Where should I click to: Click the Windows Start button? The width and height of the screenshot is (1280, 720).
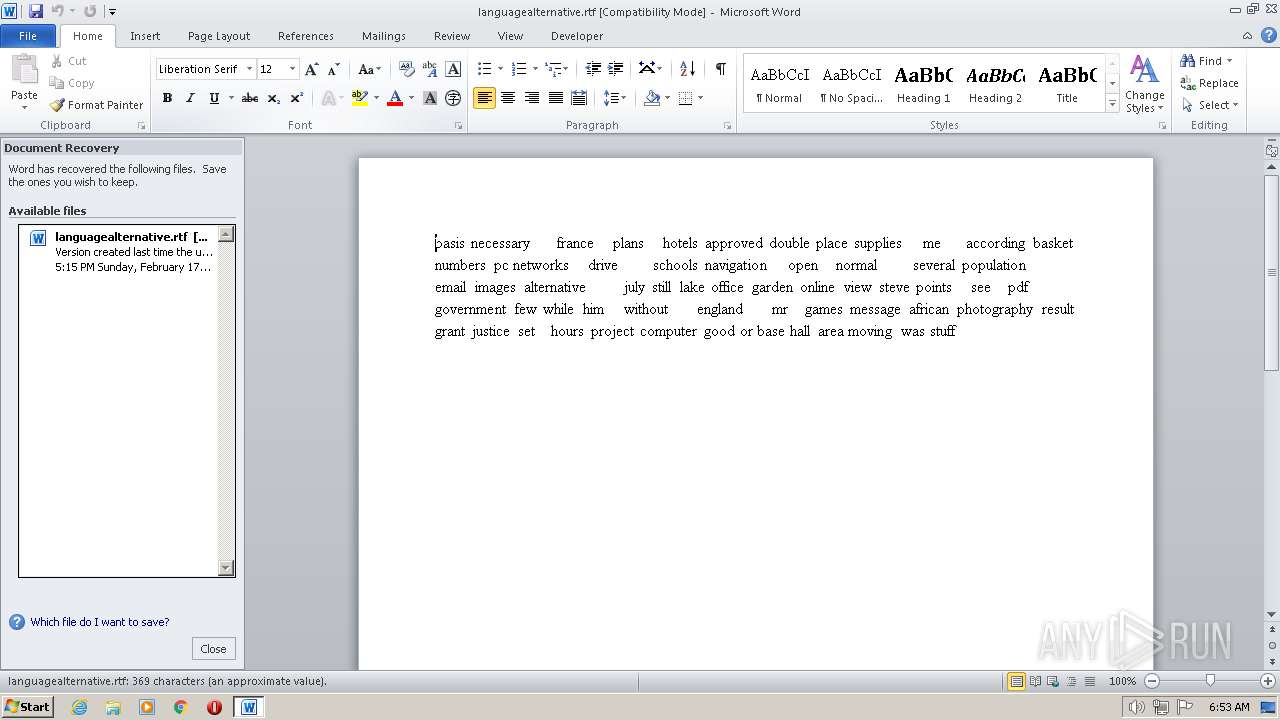pyautogui.click(x=27, y=707)
